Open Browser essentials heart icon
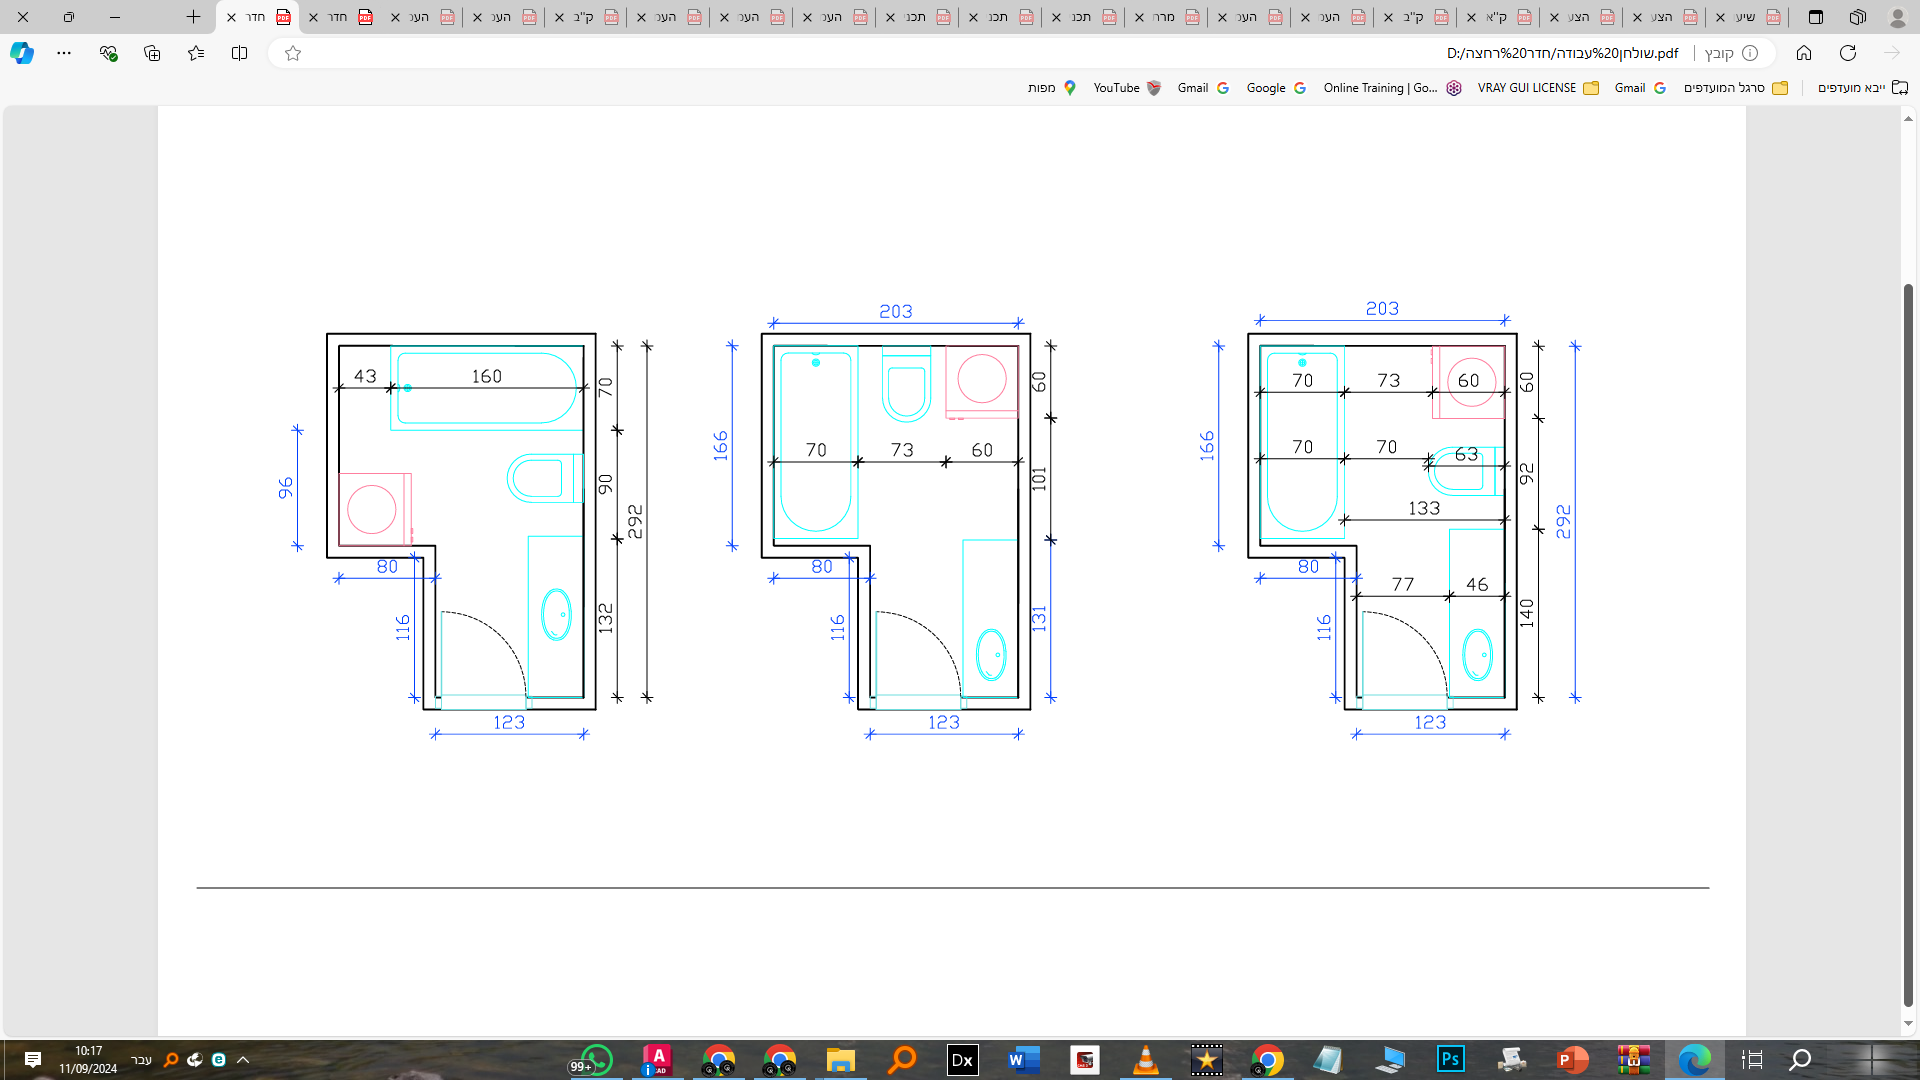 pos(108,53)
